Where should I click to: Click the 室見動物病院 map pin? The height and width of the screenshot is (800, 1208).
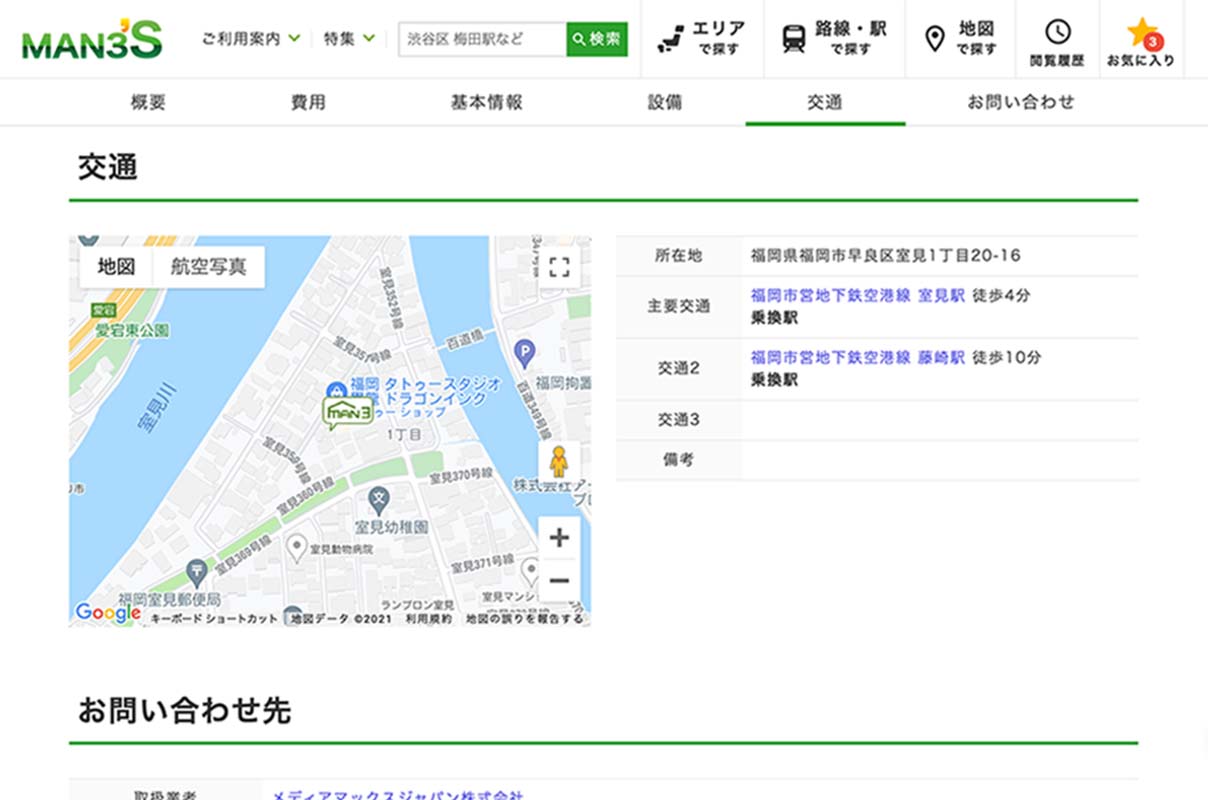[x=297, y=546]
